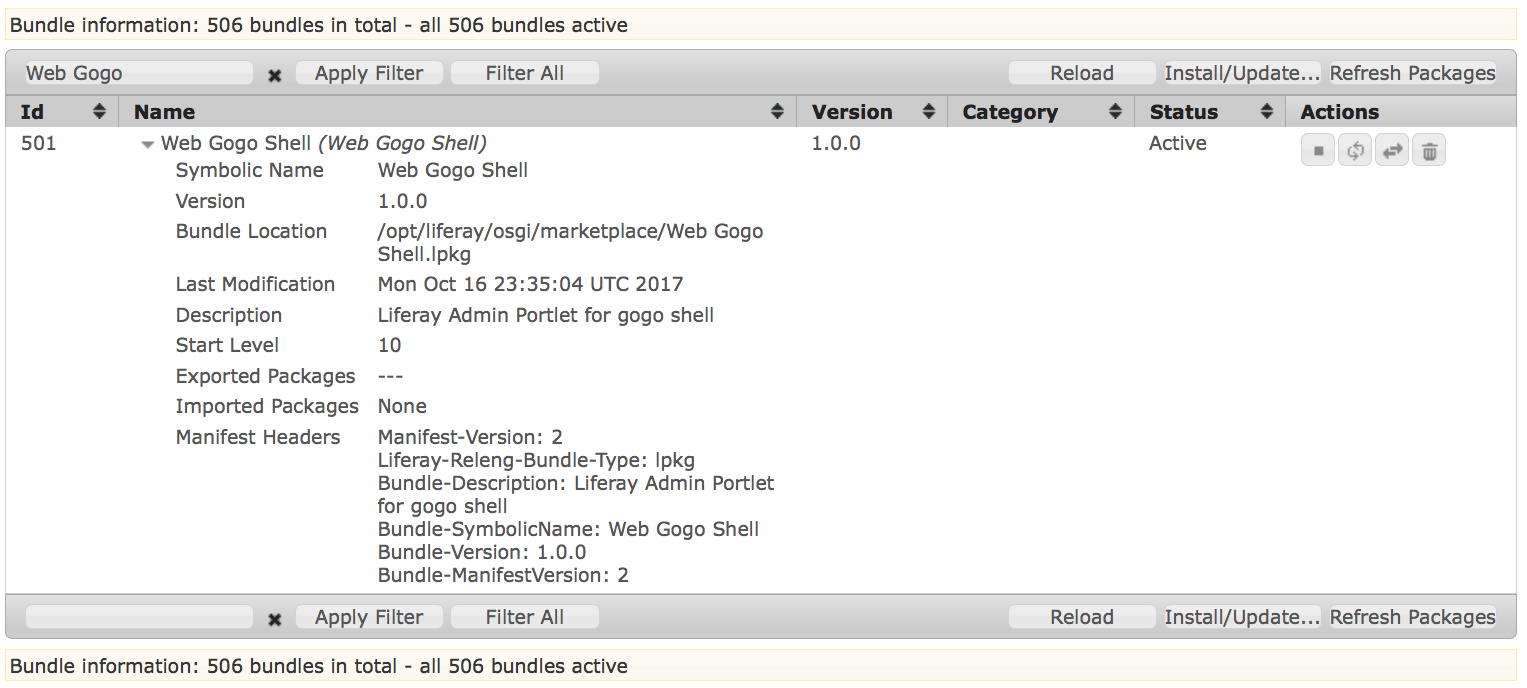Click the Exported Packages label
Screen dimensions: 1527x688
[265, 376]
